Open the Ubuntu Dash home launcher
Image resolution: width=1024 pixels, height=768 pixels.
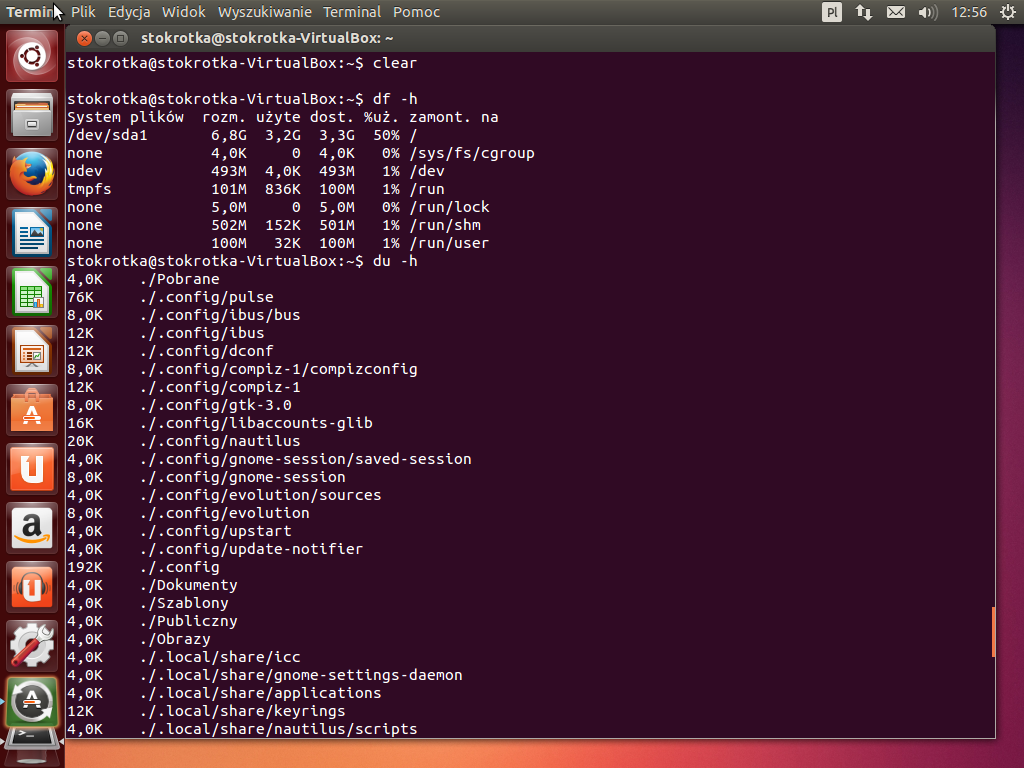coord(32,56)
